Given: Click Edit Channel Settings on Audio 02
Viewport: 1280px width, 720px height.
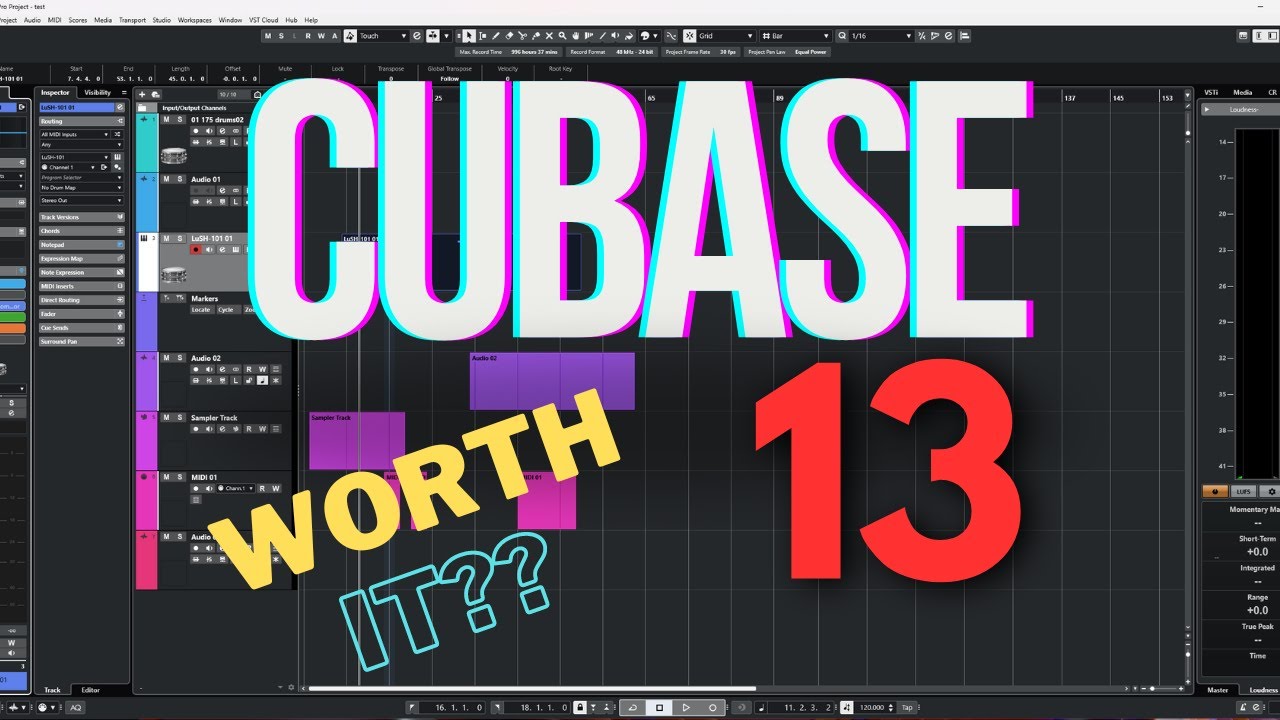Looking at the screenshot, I should tap(222, 369).
